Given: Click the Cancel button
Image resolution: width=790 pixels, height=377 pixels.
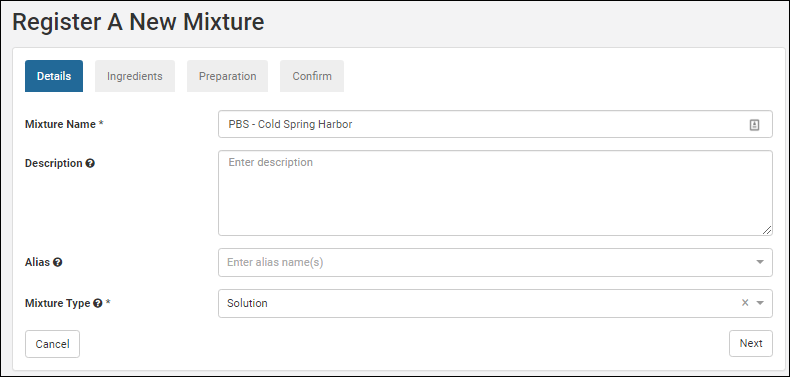Looking at the screenshot, I should click(52, 344).
